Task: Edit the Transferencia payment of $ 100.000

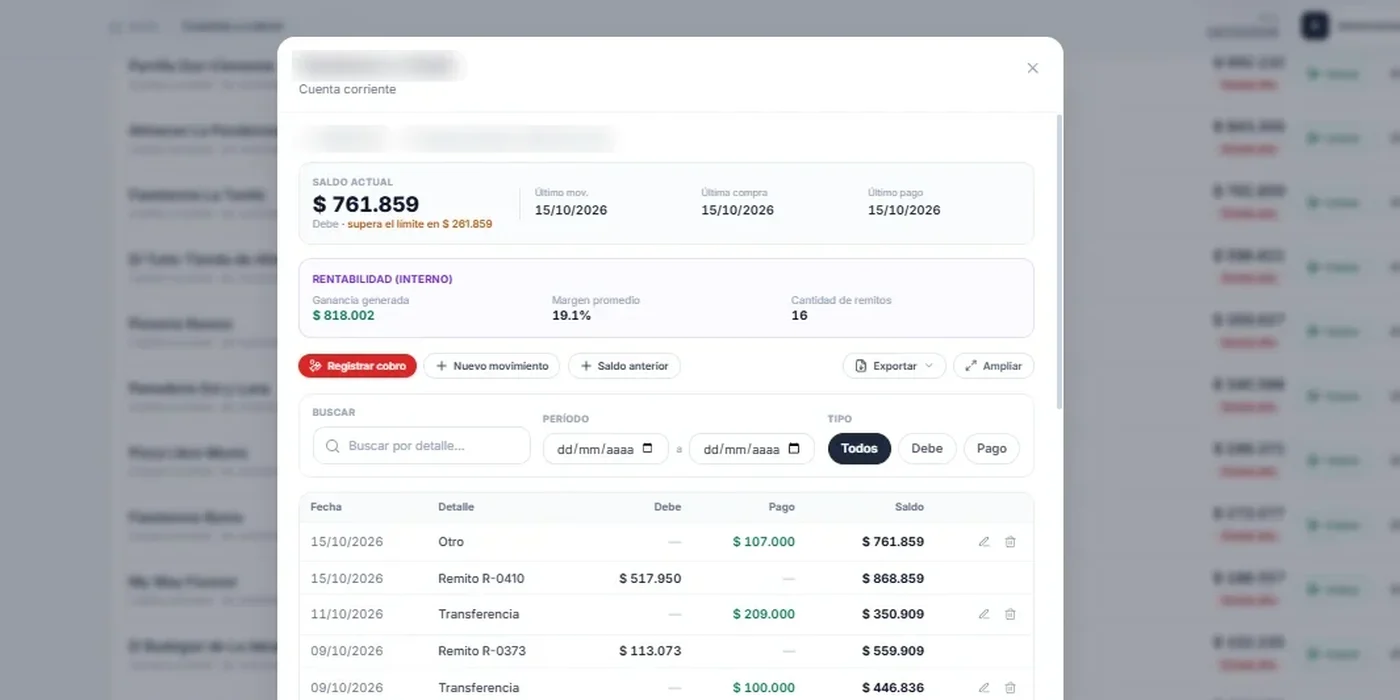Action: (984, 688)
